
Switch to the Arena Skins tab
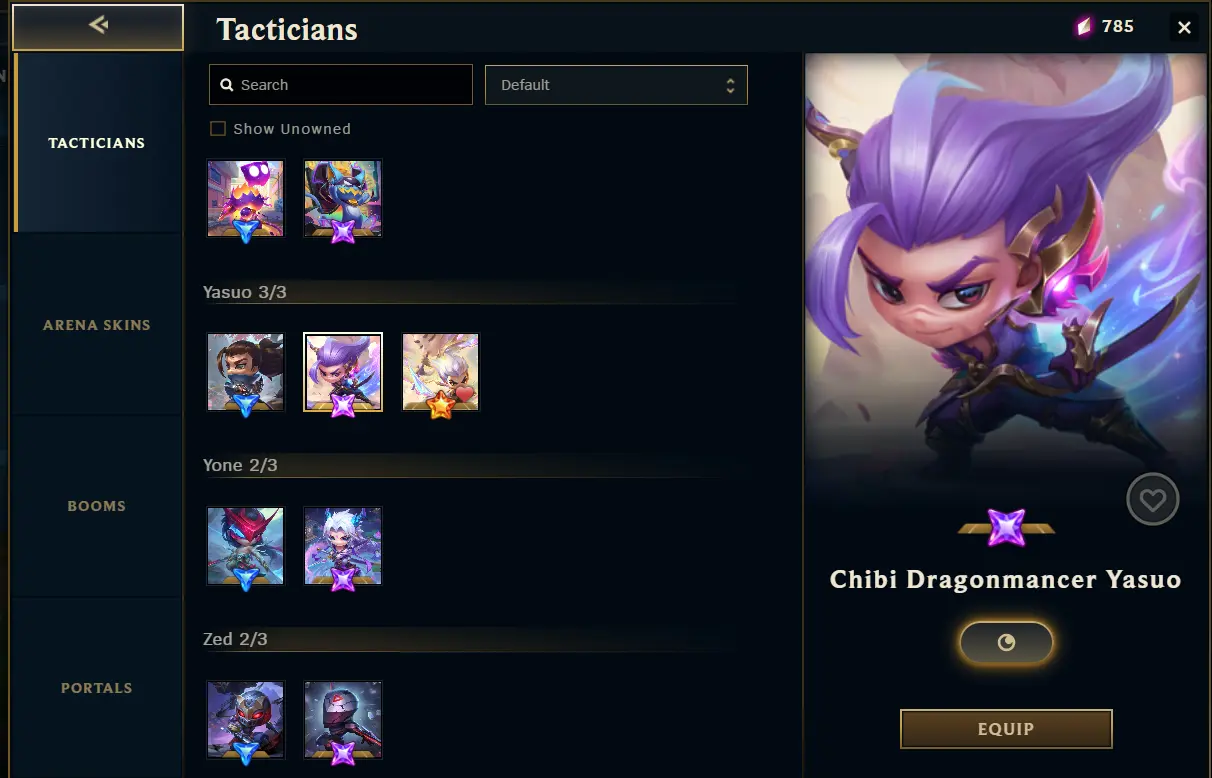97,324
